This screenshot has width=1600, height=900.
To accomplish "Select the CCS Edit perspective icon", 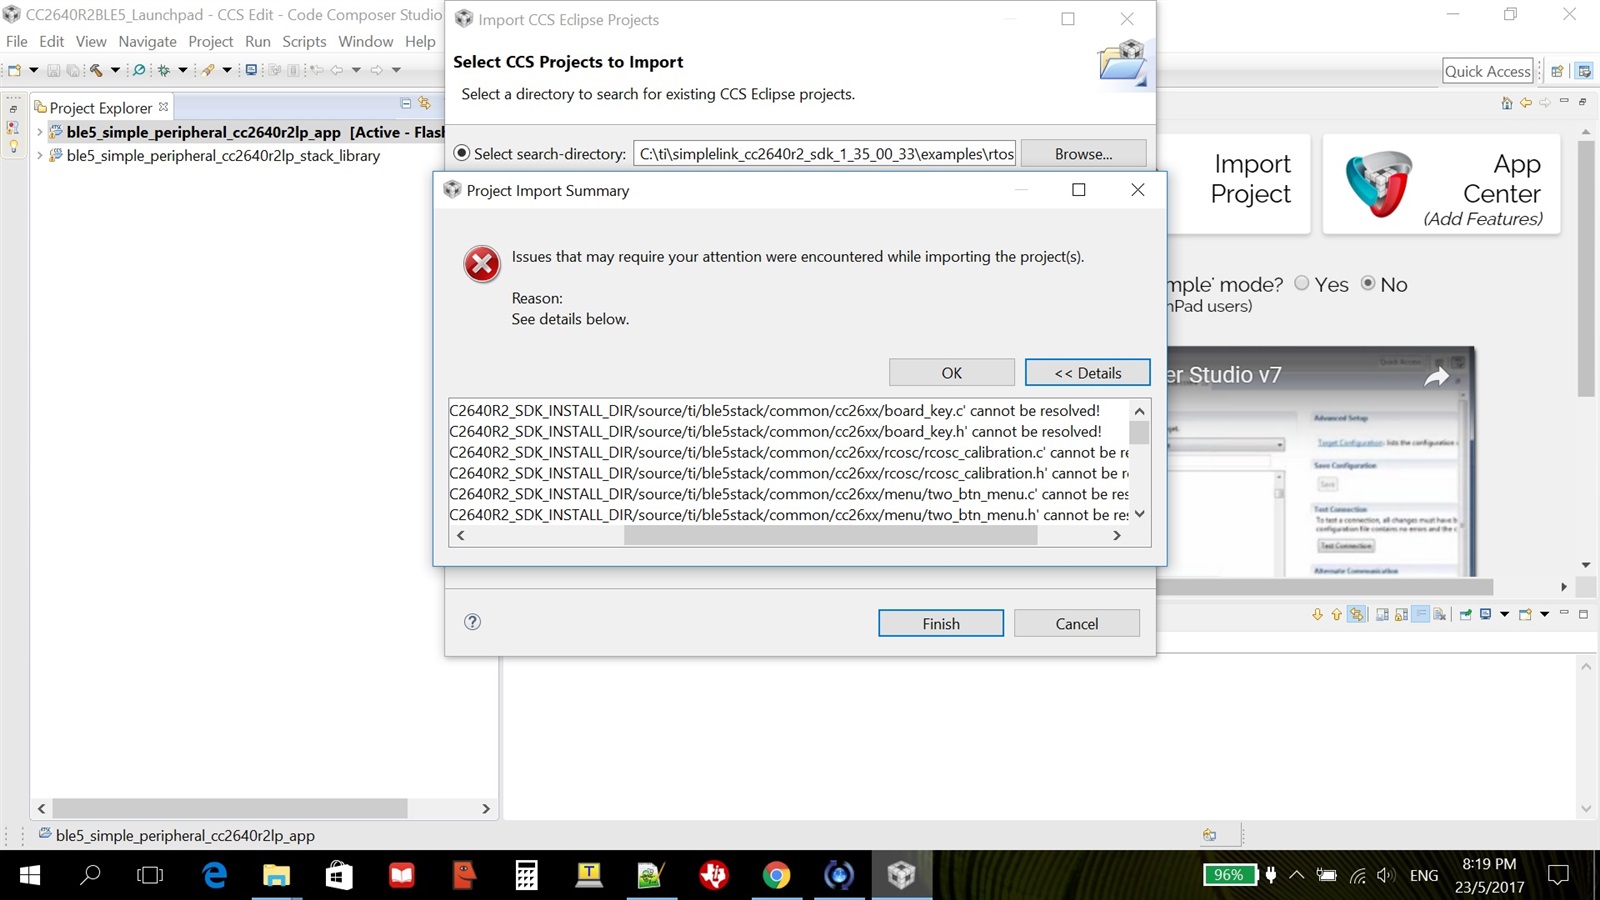I will click(x=1584, y=71).
